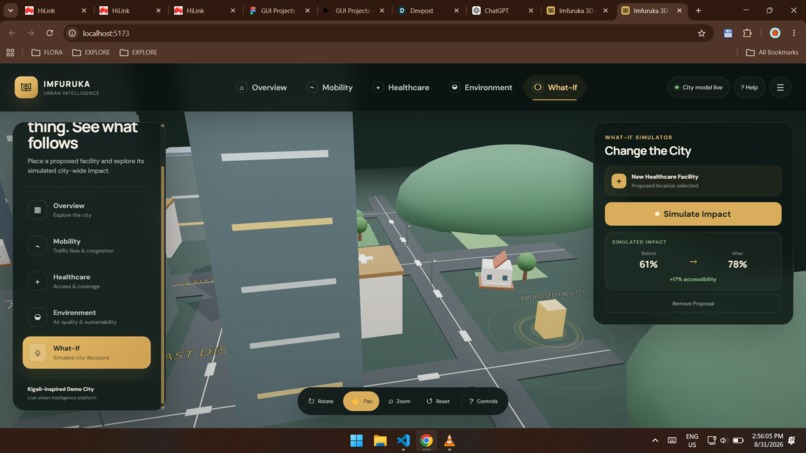Open a new browser tab
This screenshot has height=453, width=806.
pyautogui.click(x=698, y=10)
